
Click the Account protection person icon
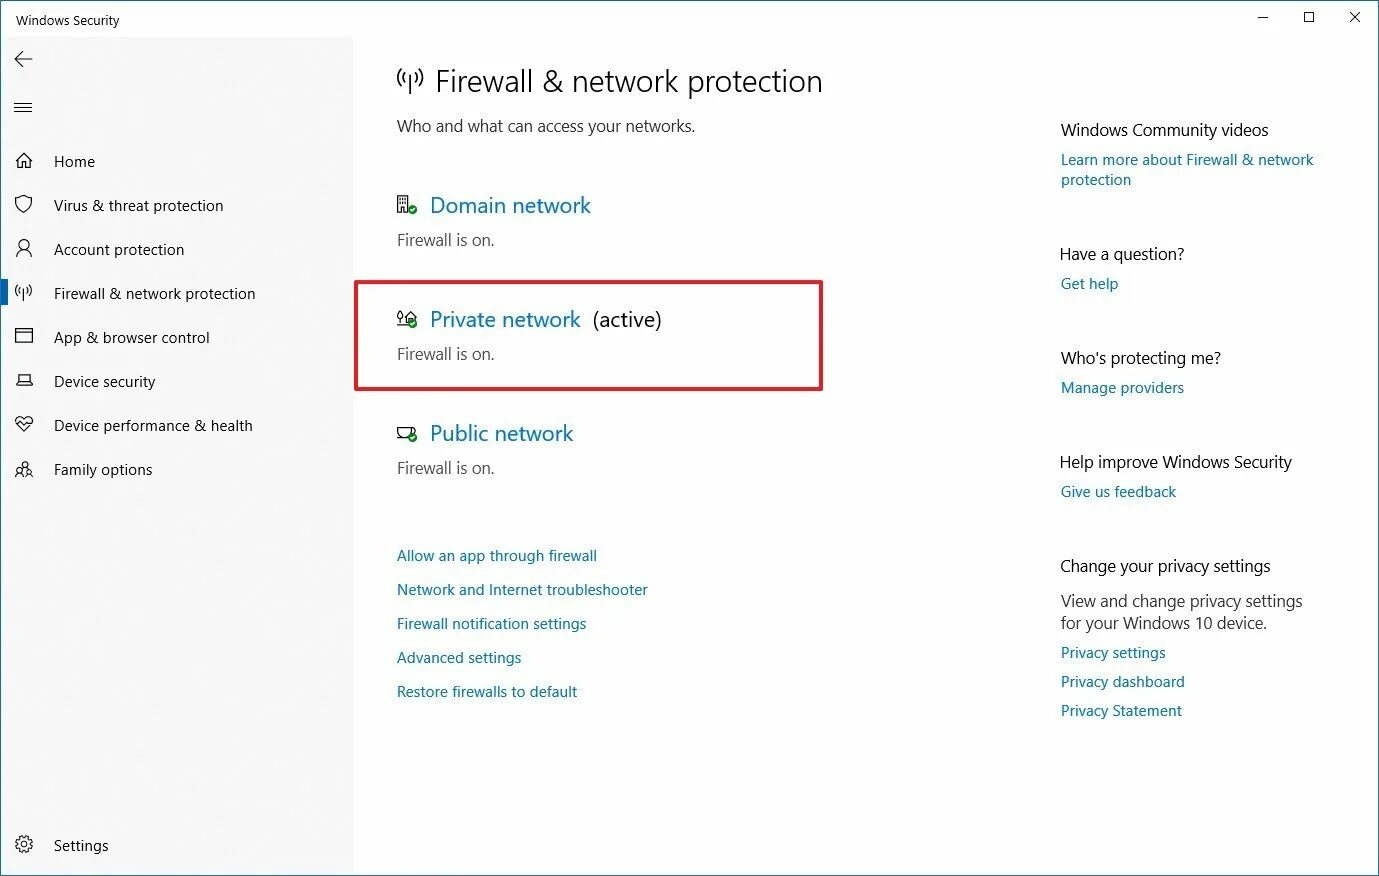[24, 249]
